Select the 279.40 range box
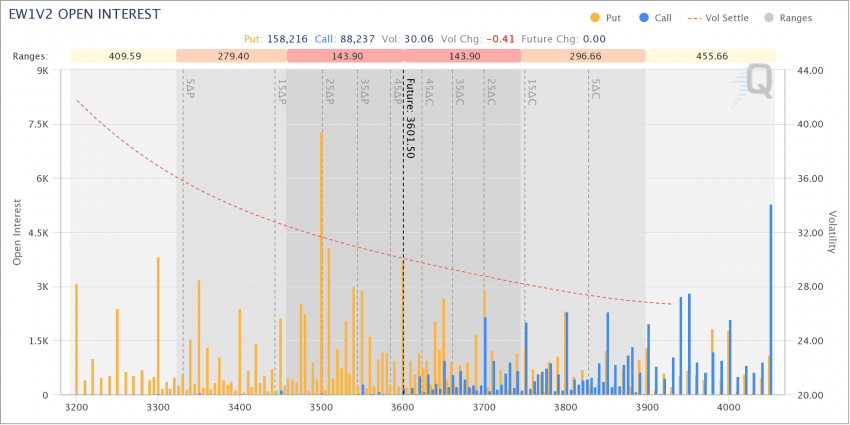The width and height of the screenshot is (850, 425). pos(232,57)
